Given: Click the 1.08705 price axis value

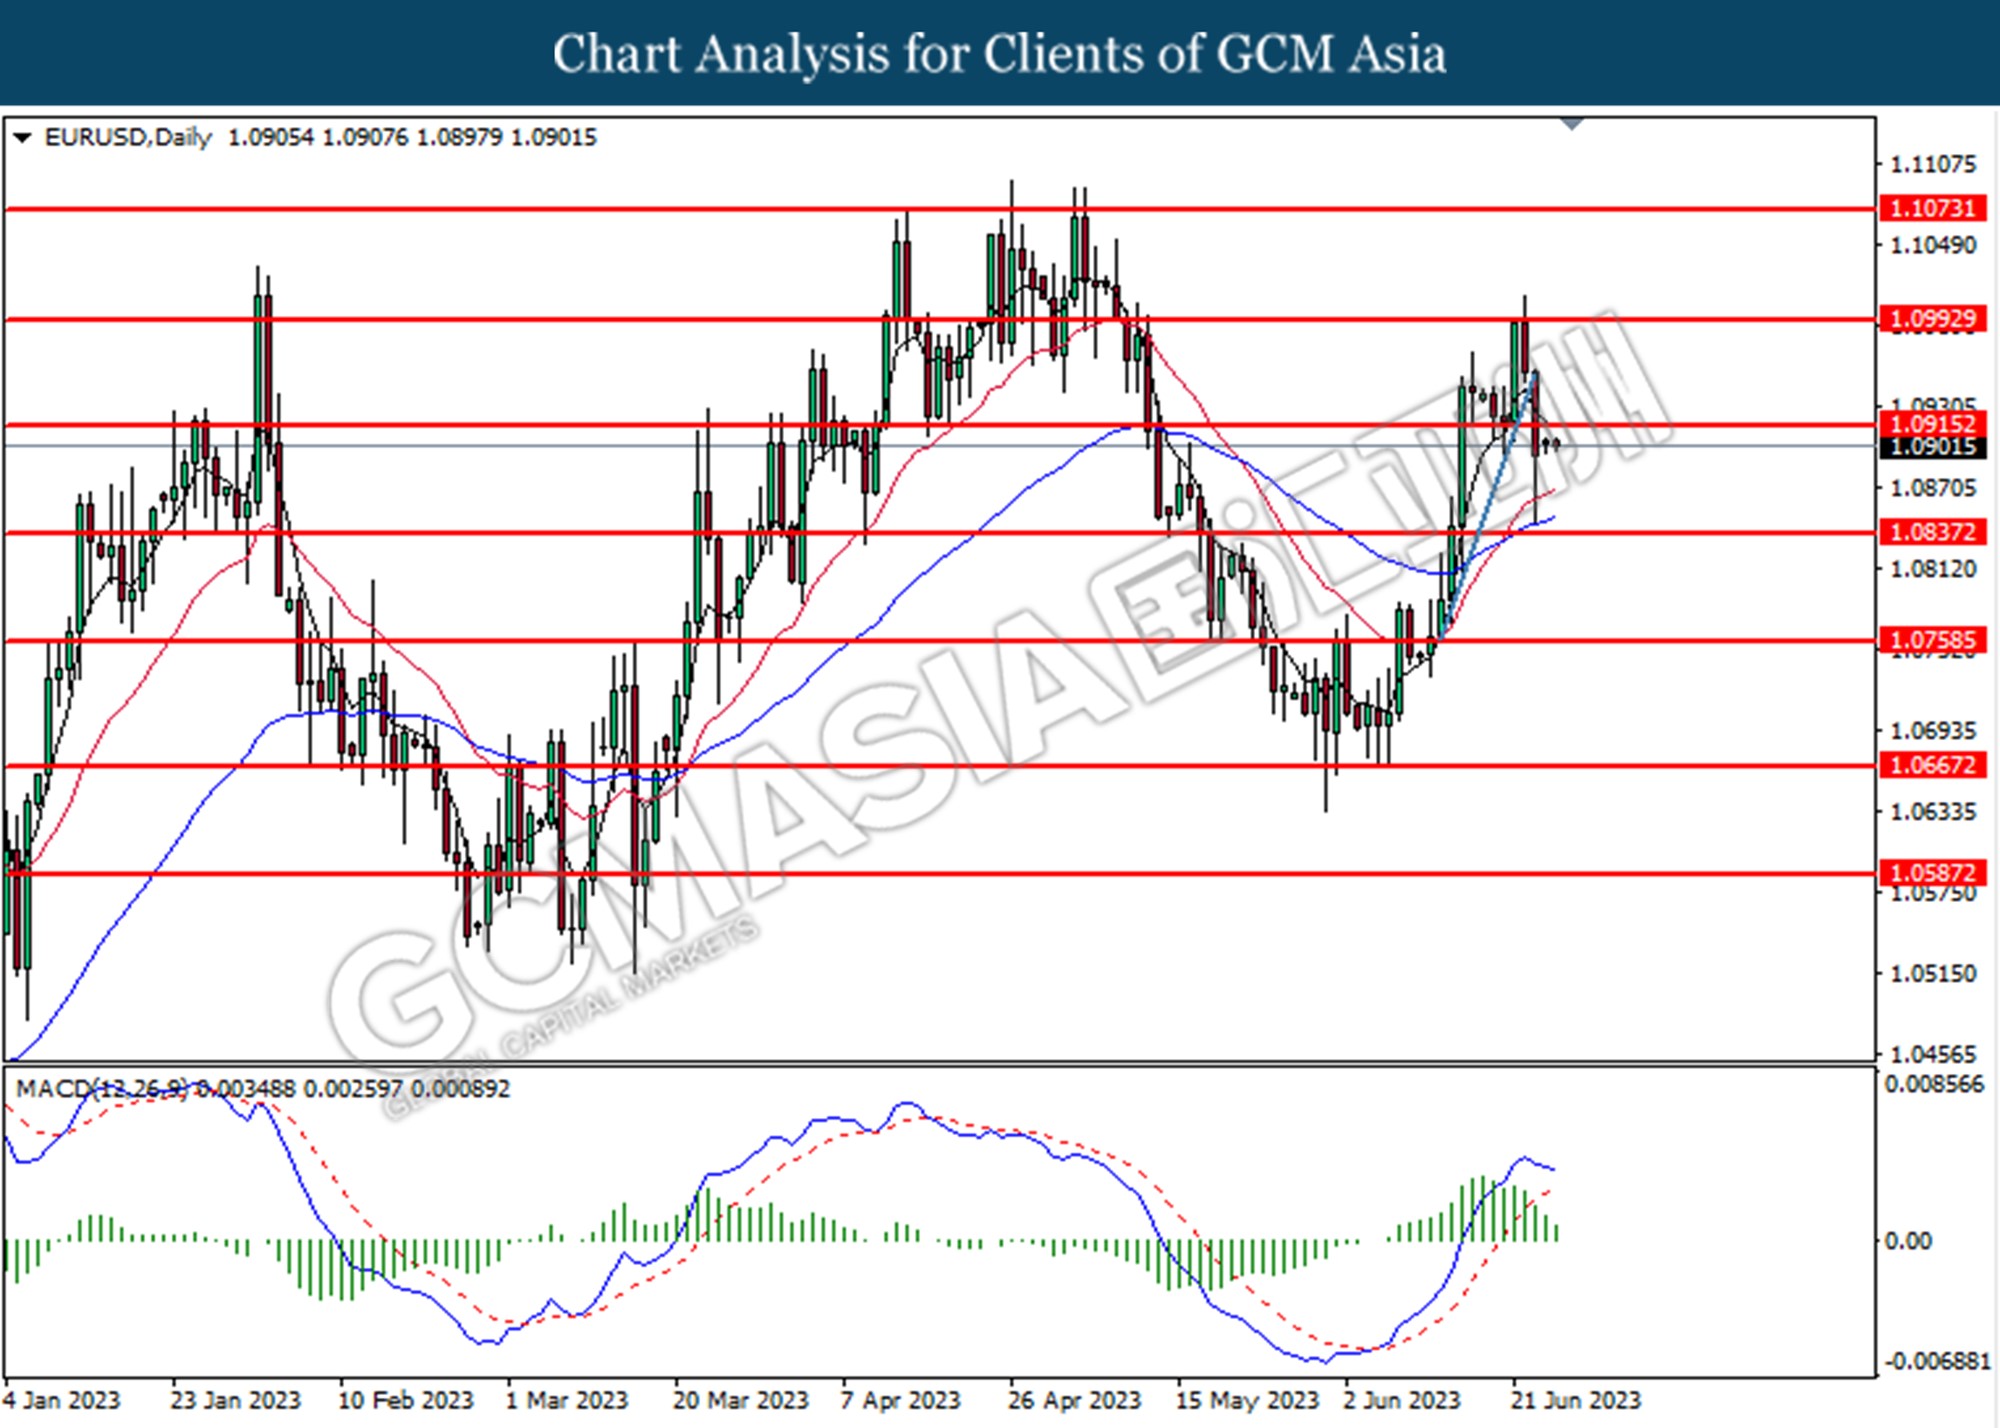Looking at the screenshot, I should pos(1933,488).
